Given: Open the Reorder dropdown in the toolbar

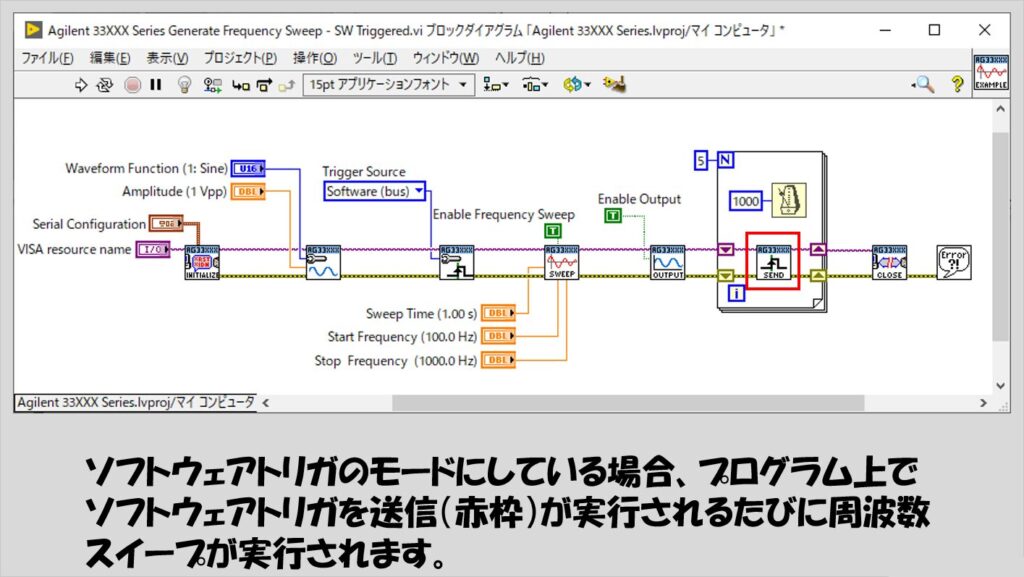Looking at the screenshot, I should (x=577, y=85).
